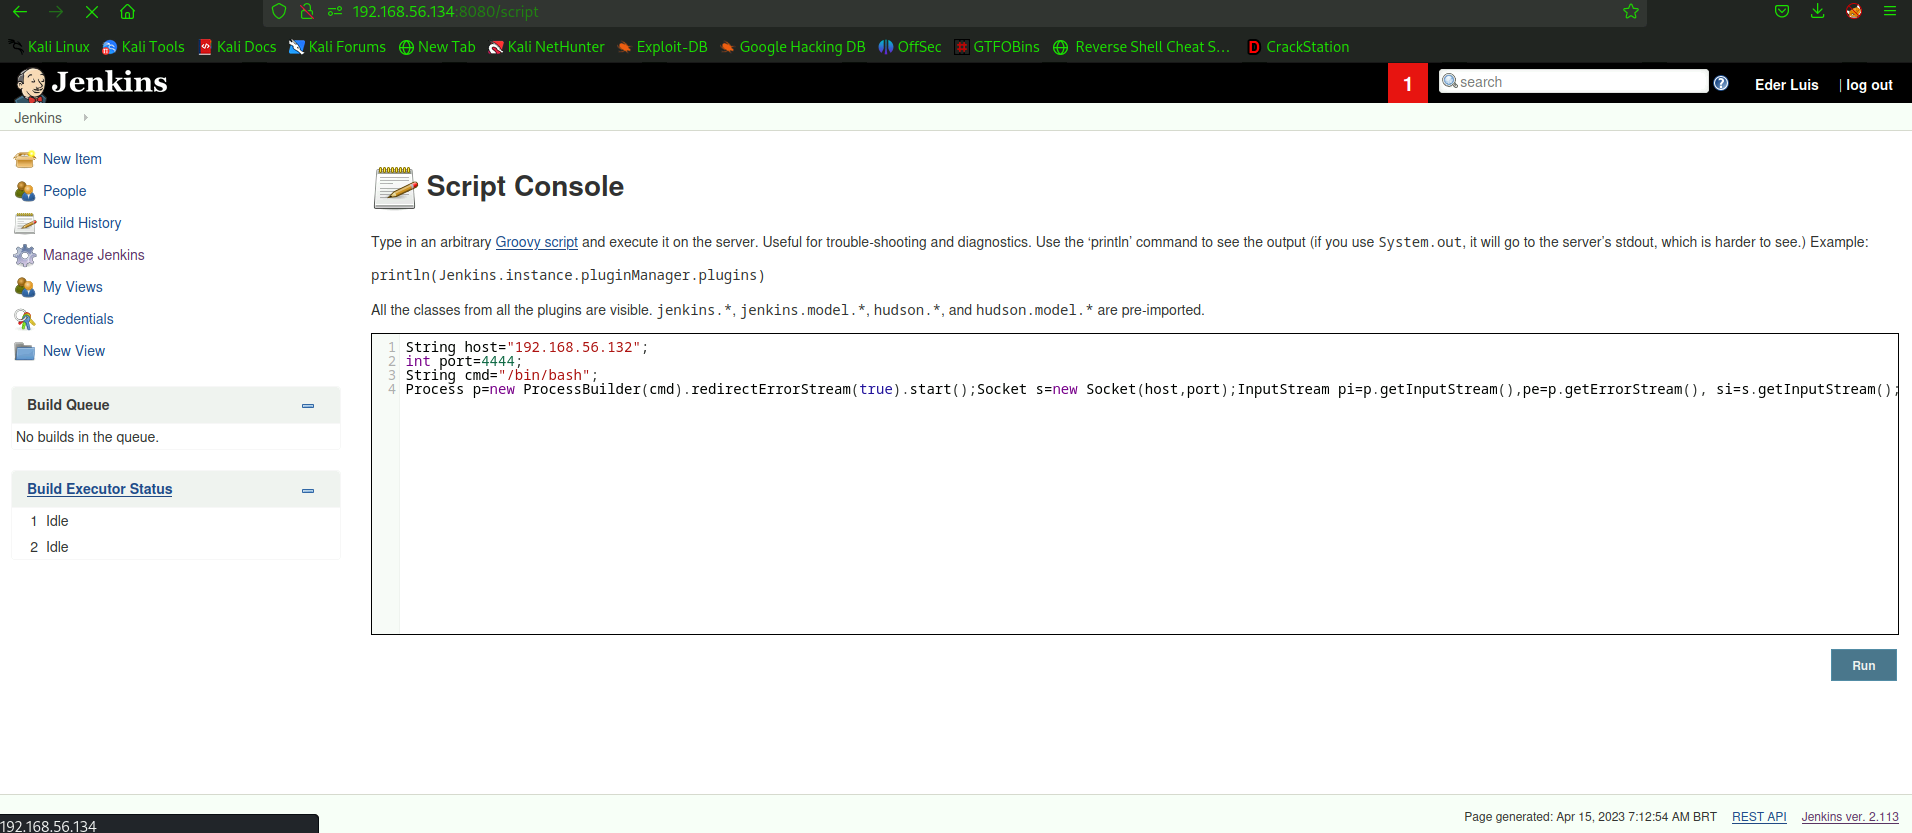Image resolution: width=1912 pixels, height=833 pixels.
Task: Click the Build History link
Action: coord(82,223)
